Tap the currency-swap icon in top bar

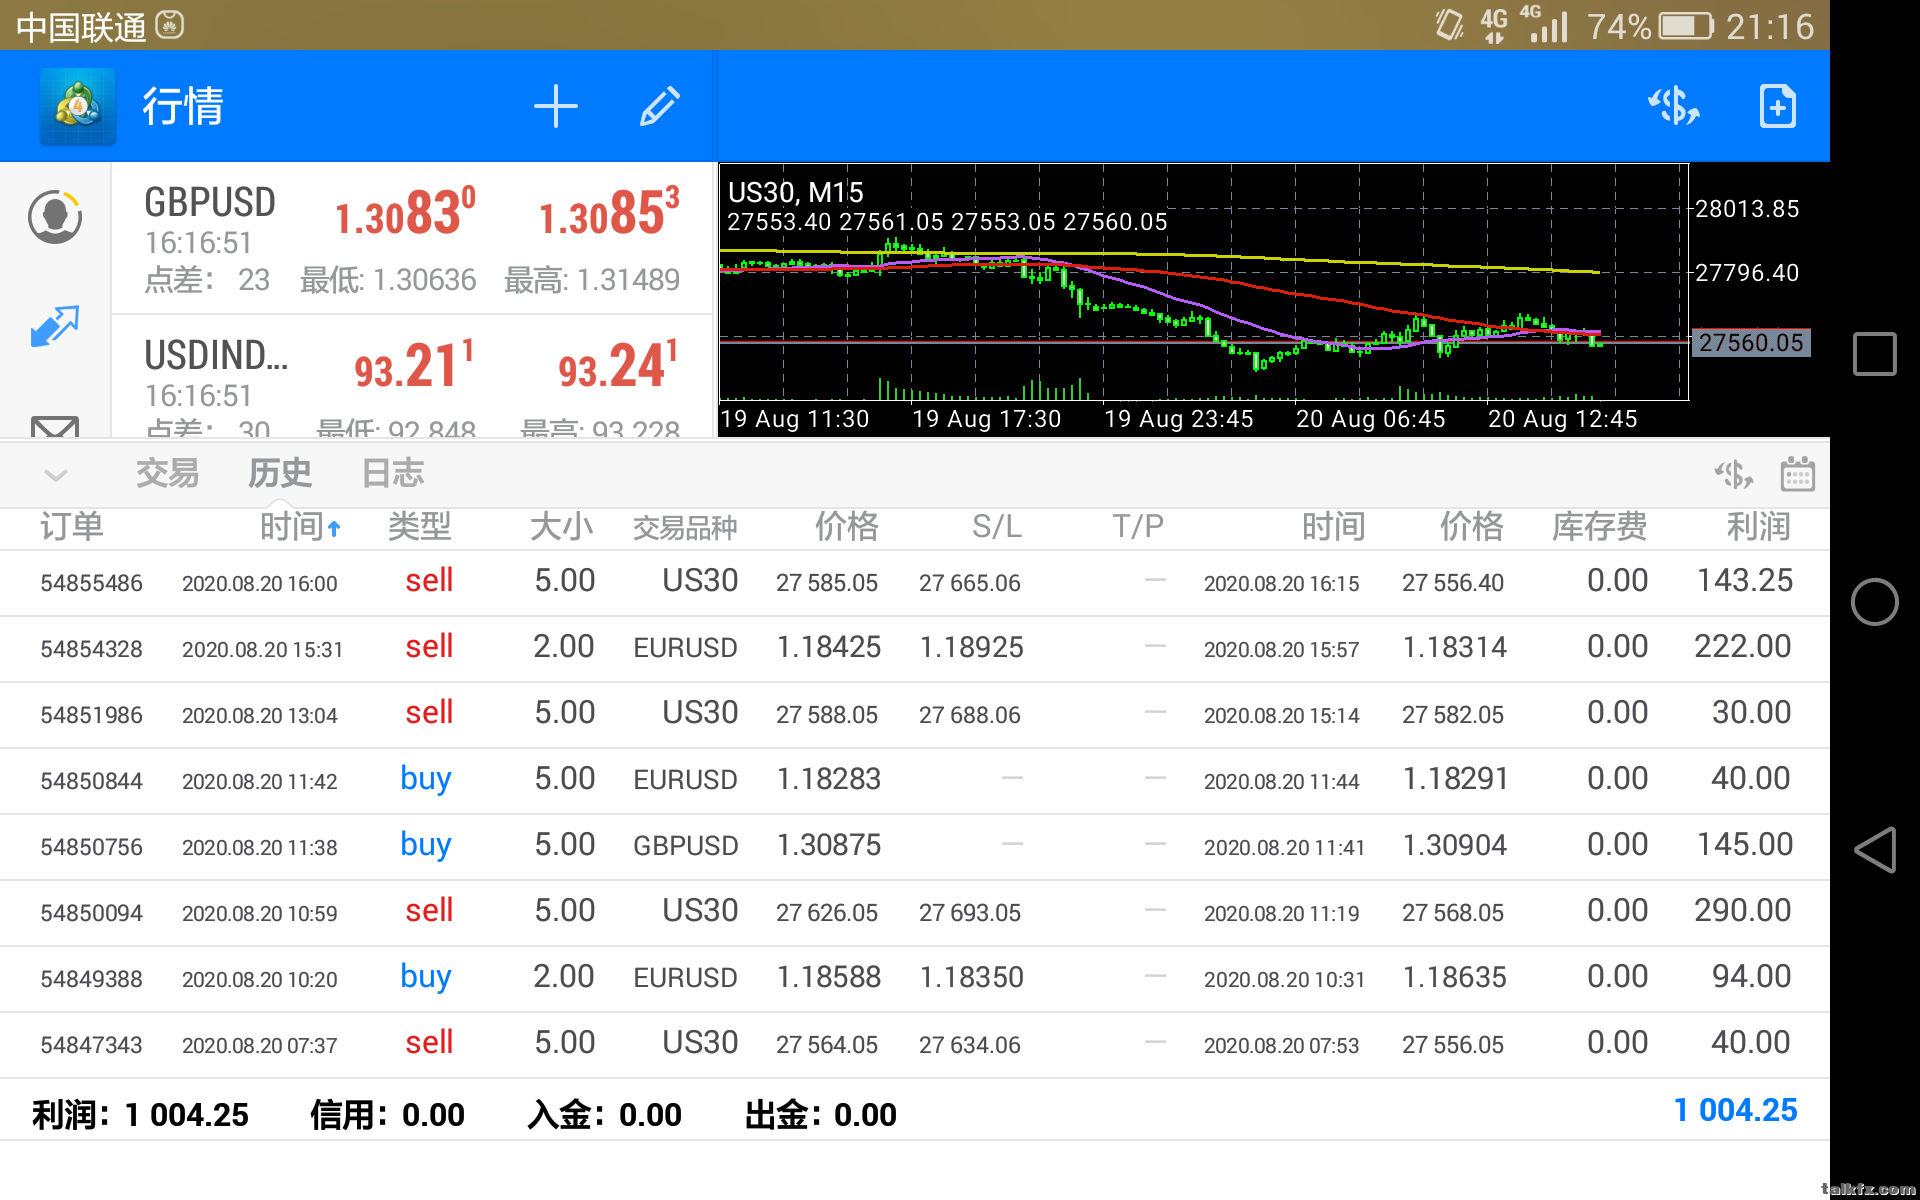click(1674, 106)
